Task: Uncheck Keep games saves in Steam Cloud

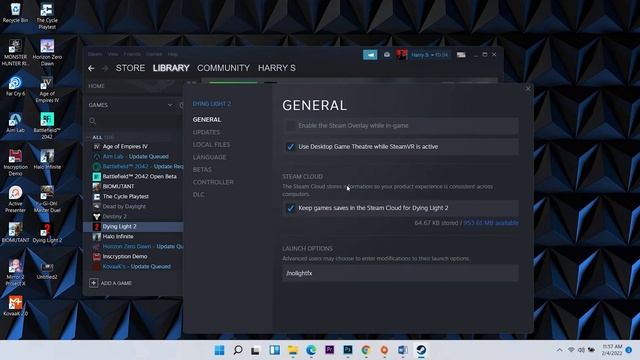Action: click(x=291, y=208)
